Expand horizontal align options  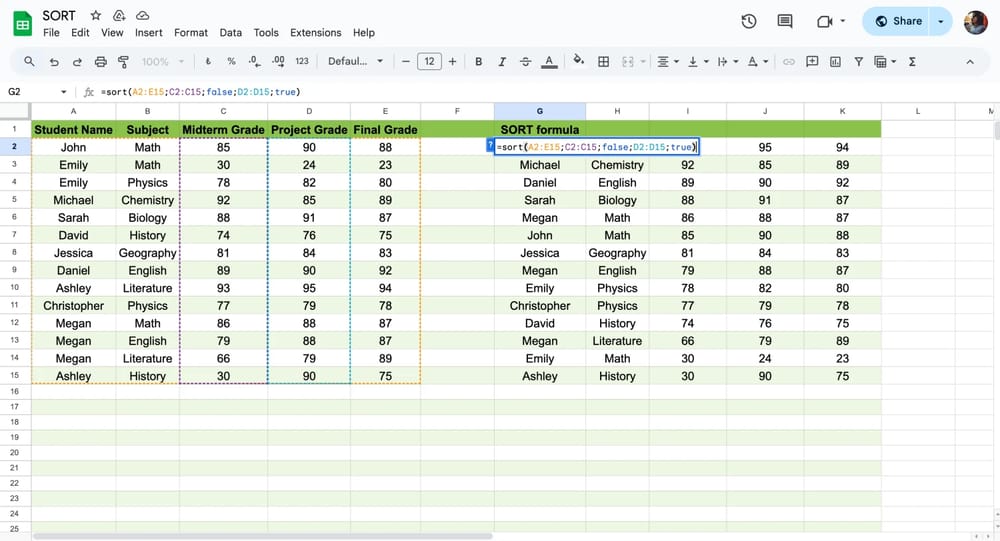pyautogui.click(x=667, y=62)
